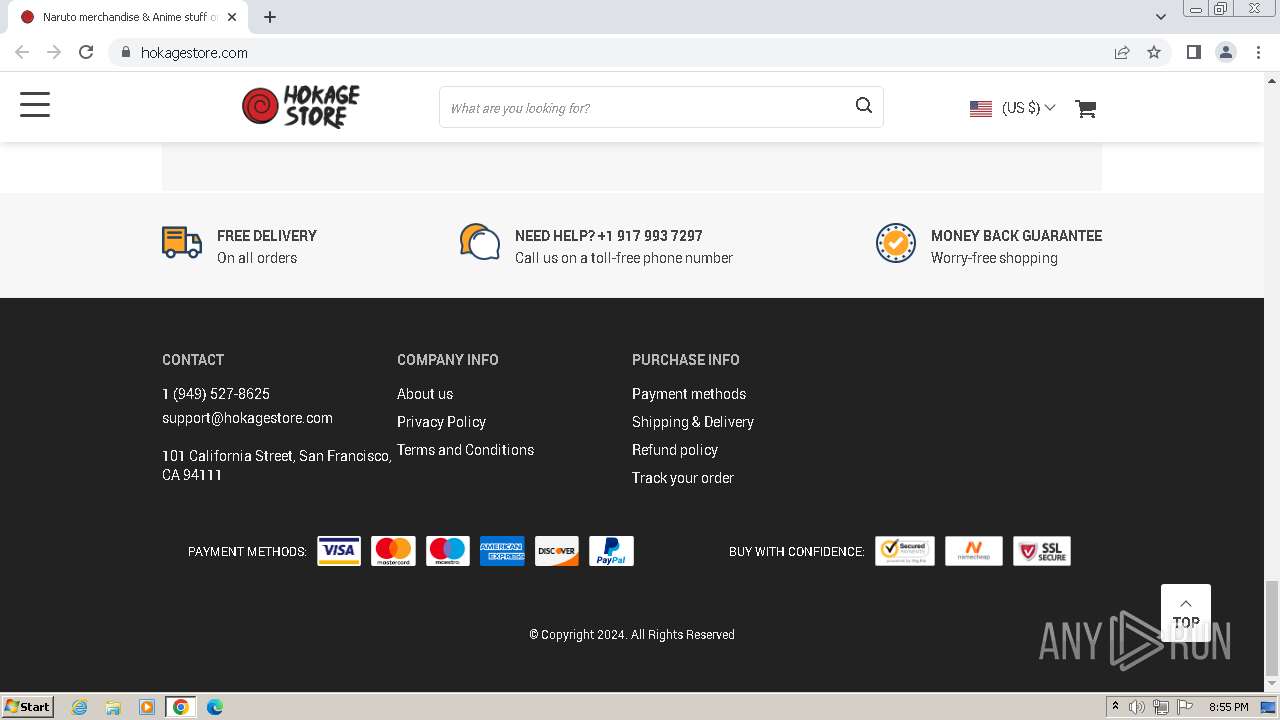1280x720 pixels.
Task: Click NEED HELP? +1 917 993 7297 text
Action: click(x=609, y=236)
